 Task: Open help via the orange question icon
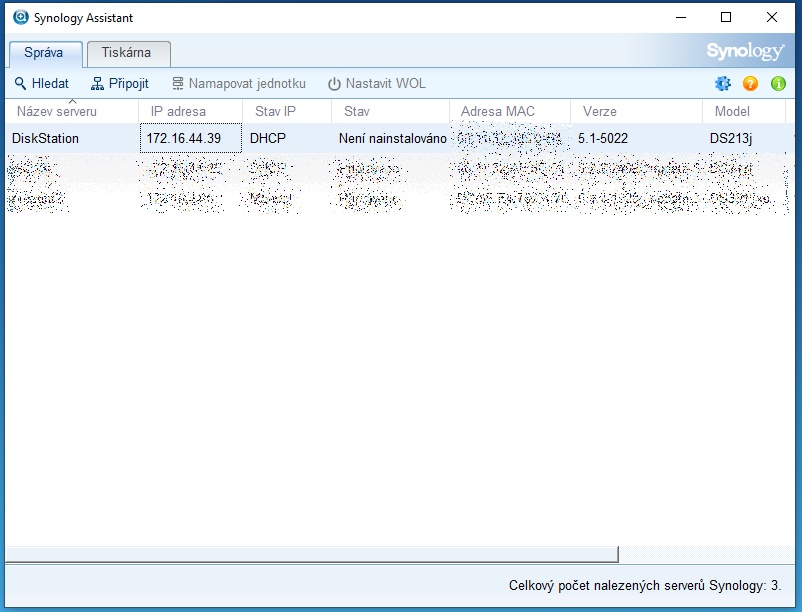click(x=750, y=84)
